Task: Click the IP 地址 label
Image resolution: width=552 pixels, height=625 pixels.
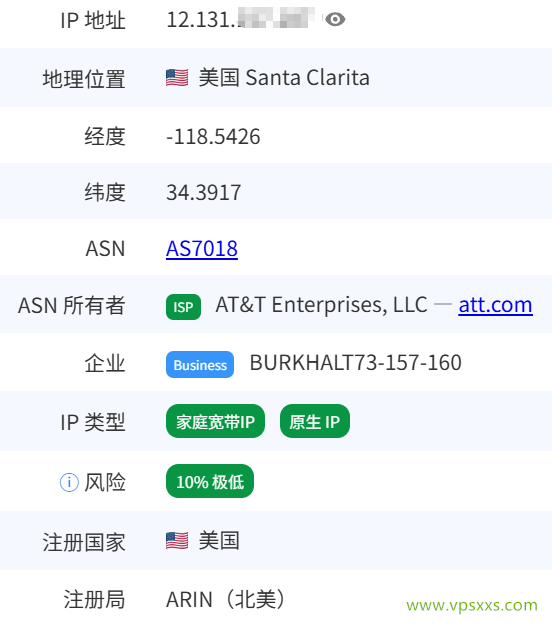Action: pyautogui.click(x=93, y=20)
